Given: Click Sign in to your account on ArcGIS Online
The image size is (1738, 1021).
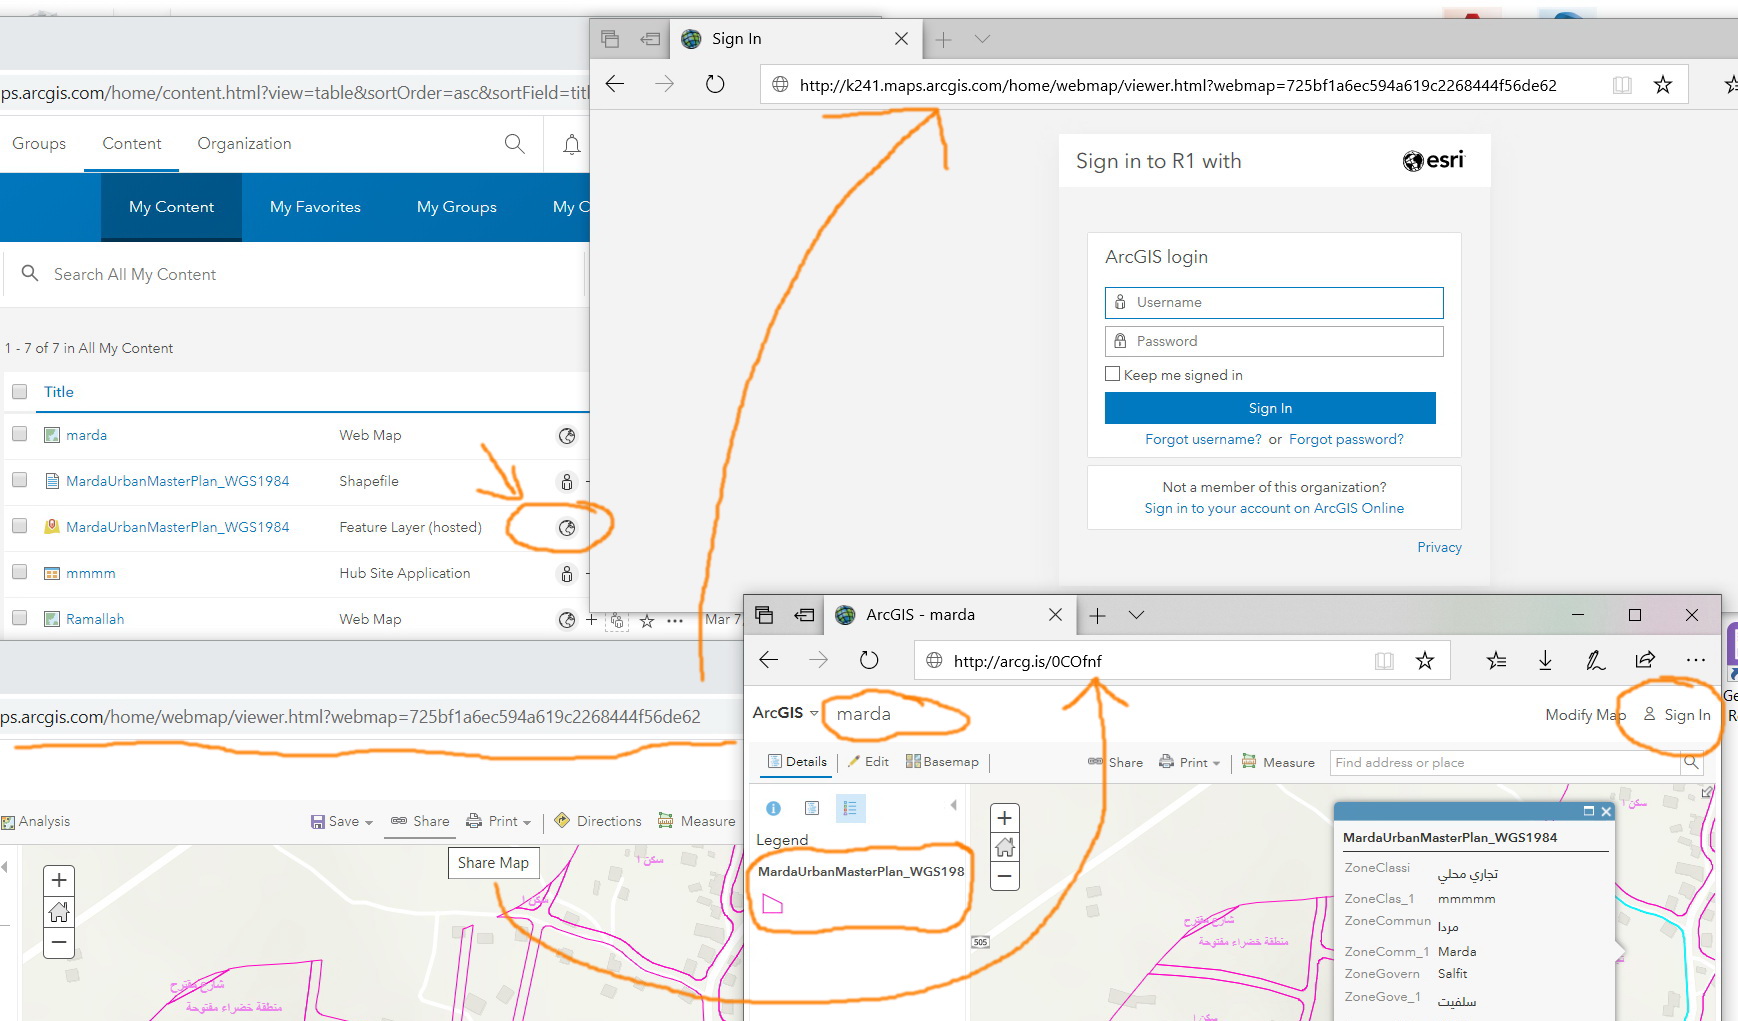Looking at the screenshot, I should tap(1274, 508).
